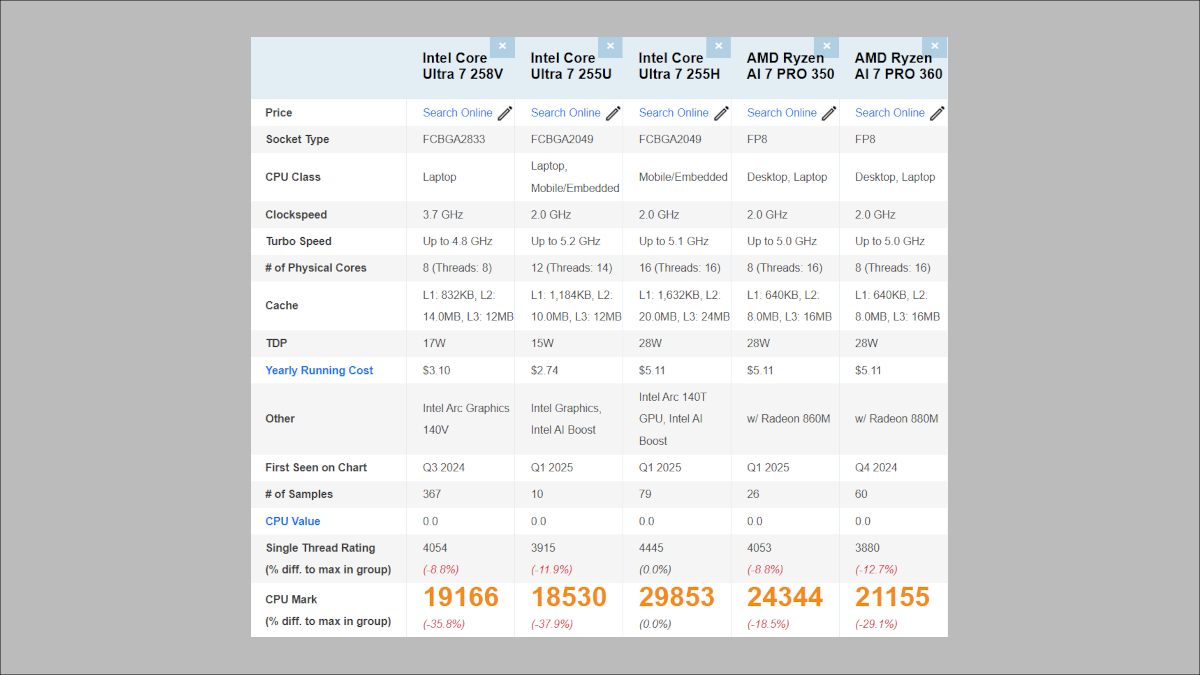Remove AMD Ryzen AI 7 PRO 360 column
Viewport: 1200px width, 675px height.
934,46
